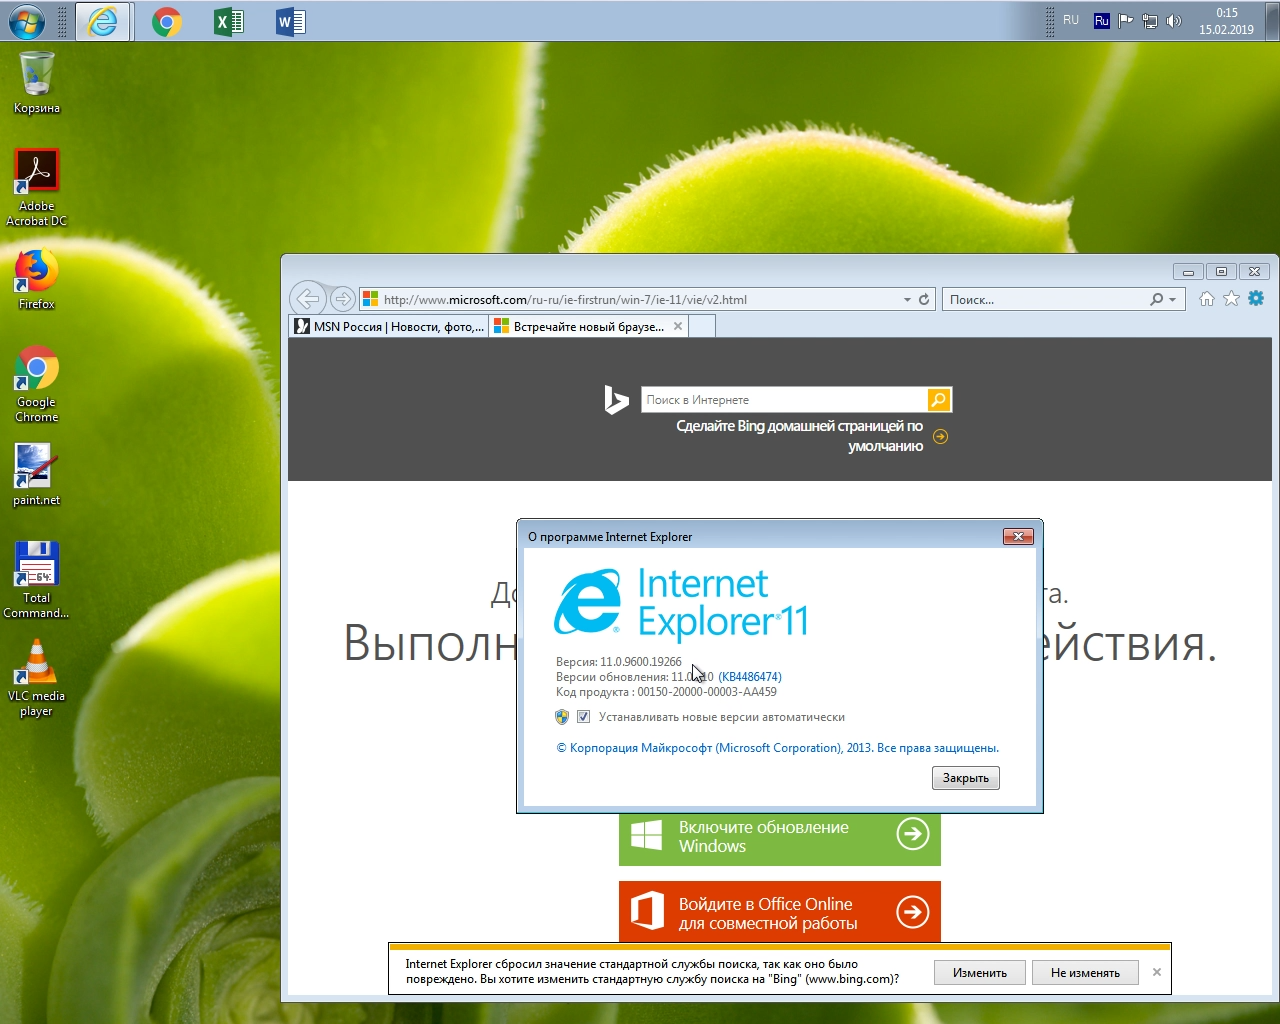The height and width of the screenshot is (1024, 1280).
Task: Launch Word from the taskbar
Action: coord(291,21)
